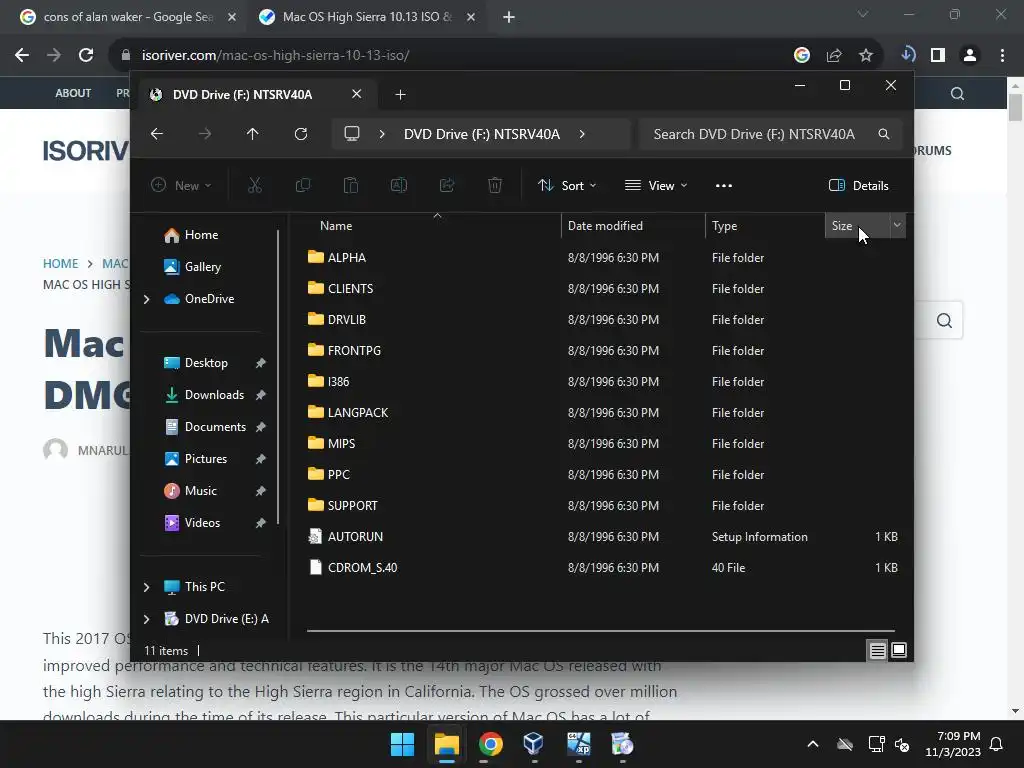Viewport: 1024px width, 768px height.
Task: Click the Rename icon in toolbar
Action: click(398, 185)
